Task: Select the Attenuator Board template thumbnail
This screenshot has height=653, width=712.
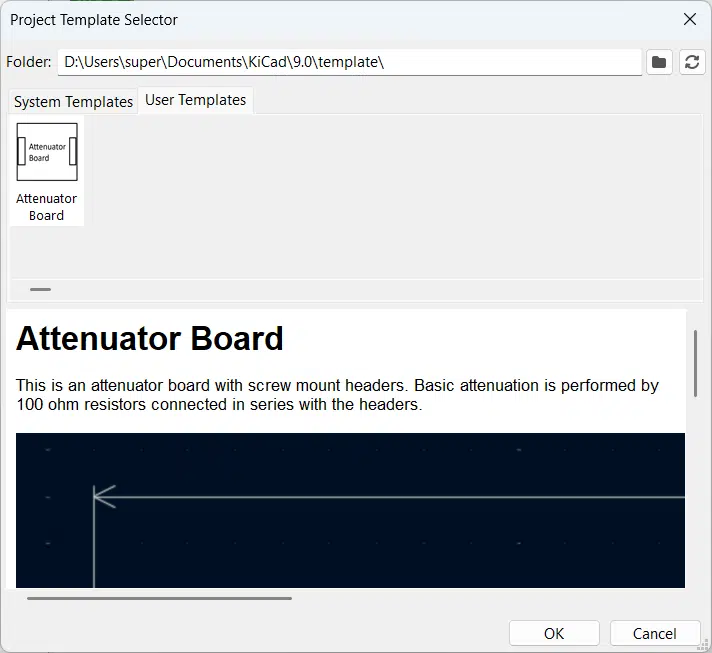Action: tap(47, 152)
